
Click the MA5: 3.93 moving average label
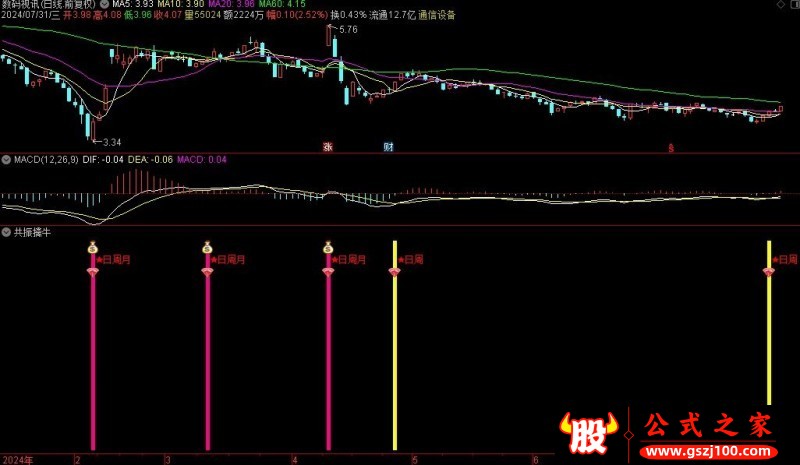[133, 4]
